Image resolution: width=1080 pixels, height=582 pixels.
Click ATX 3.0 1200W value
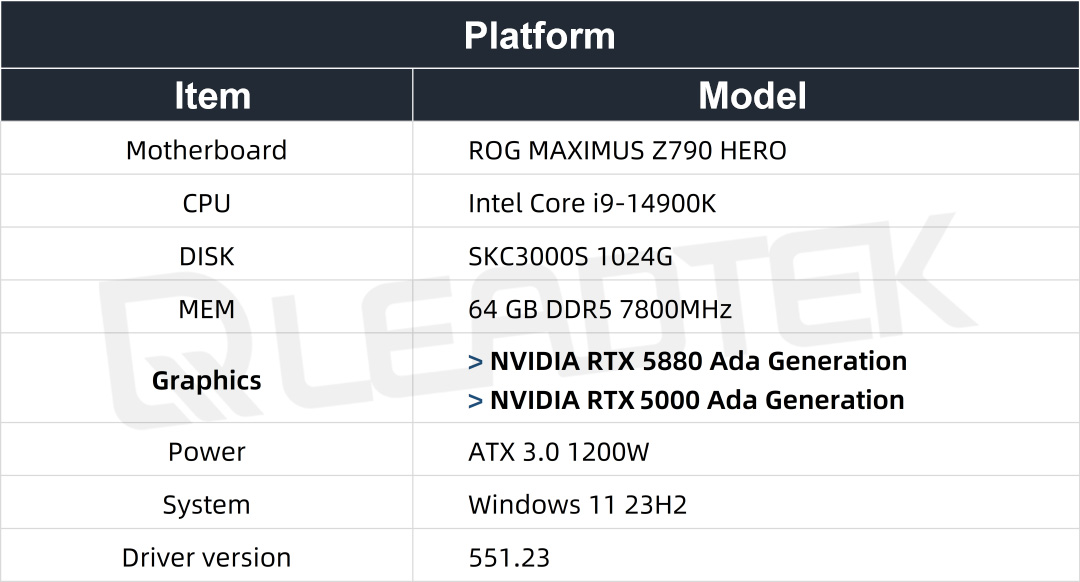pyautogui.click(x=559, y=452)
